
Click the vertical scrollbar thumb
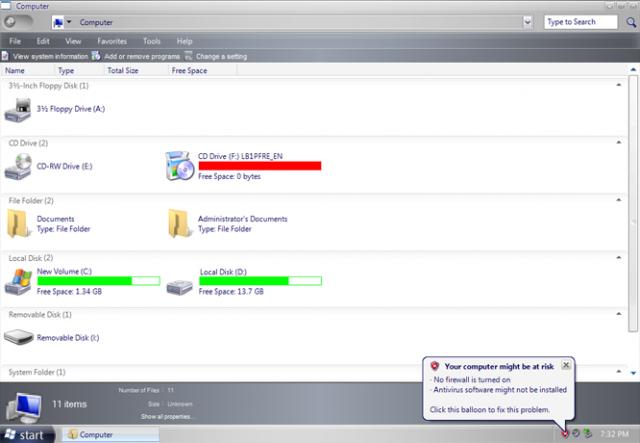(x=633, y=203)
